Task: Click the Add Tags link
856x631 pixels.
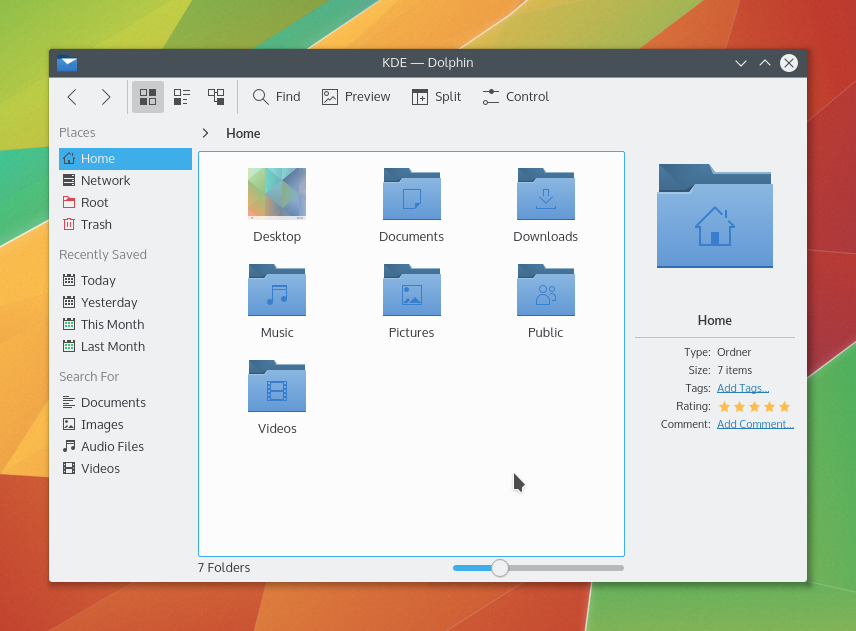Action: (742, 388)
